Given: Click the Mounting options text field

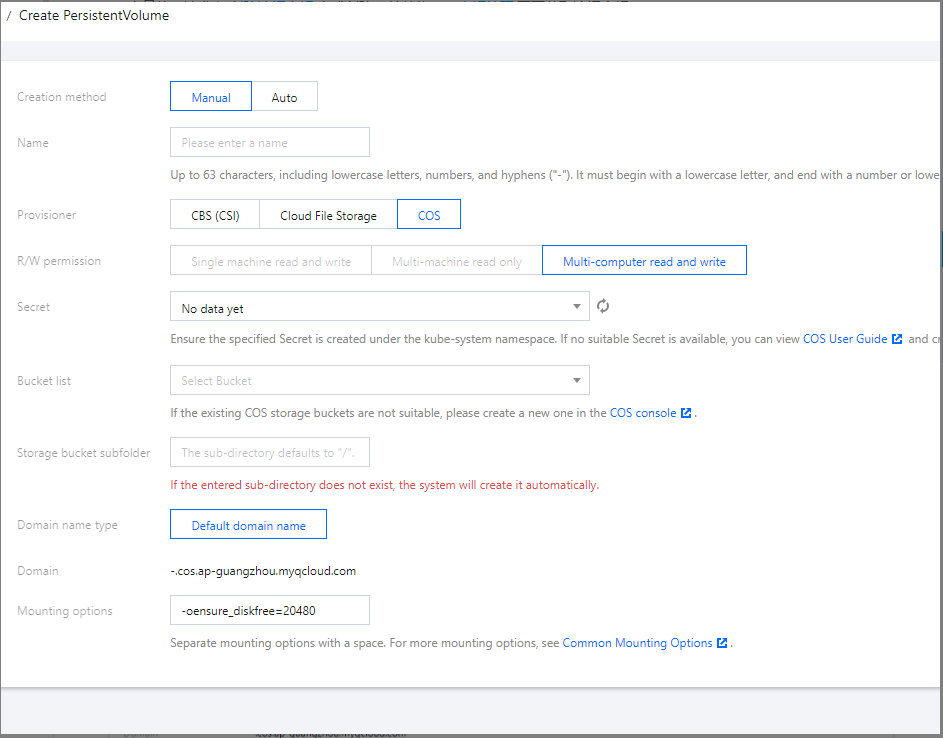Looking at the screenshot, I should point(270,610).
